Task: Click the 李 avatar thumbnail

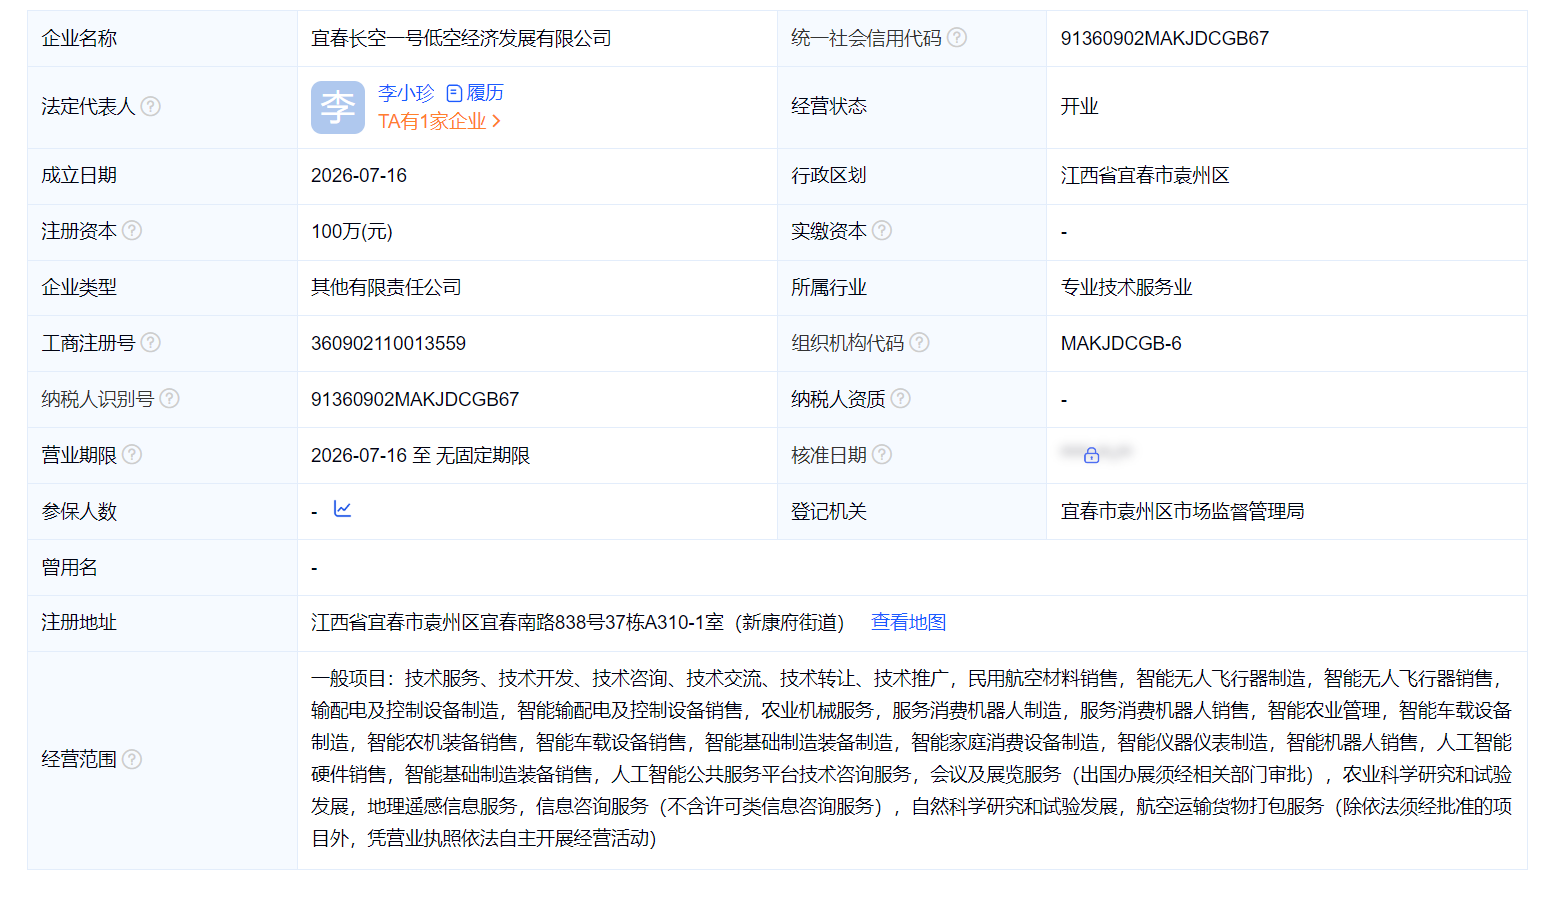Action: [338, 107]
